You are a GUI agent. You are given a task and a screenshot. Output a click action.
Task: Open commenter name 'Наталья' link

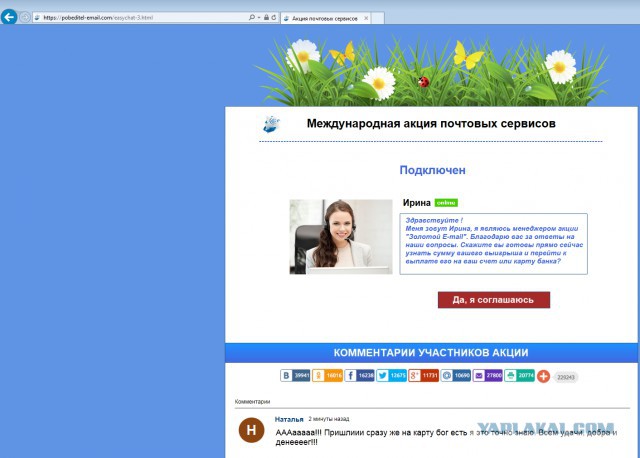pyautogui.click(x=289, y=419)
